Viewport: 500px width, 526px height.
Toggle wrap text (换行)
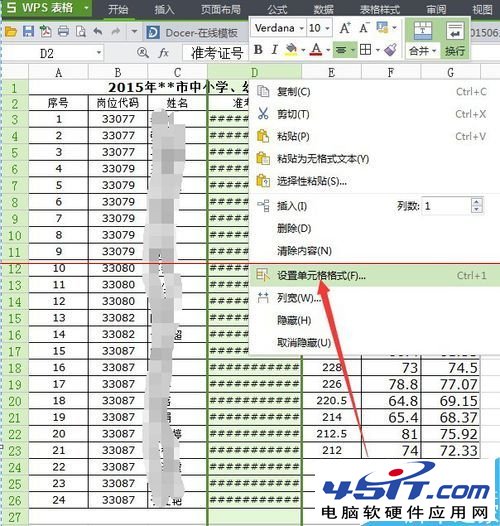click(x=455, y=39)
